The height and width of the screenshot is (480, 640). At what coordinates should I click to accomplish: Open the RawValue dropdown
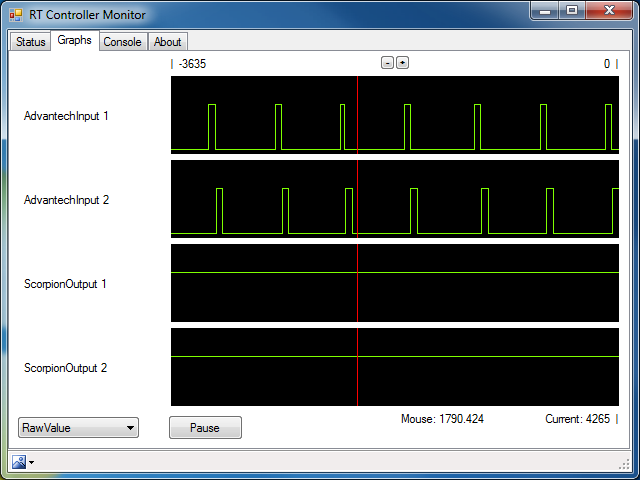point(78,428)
